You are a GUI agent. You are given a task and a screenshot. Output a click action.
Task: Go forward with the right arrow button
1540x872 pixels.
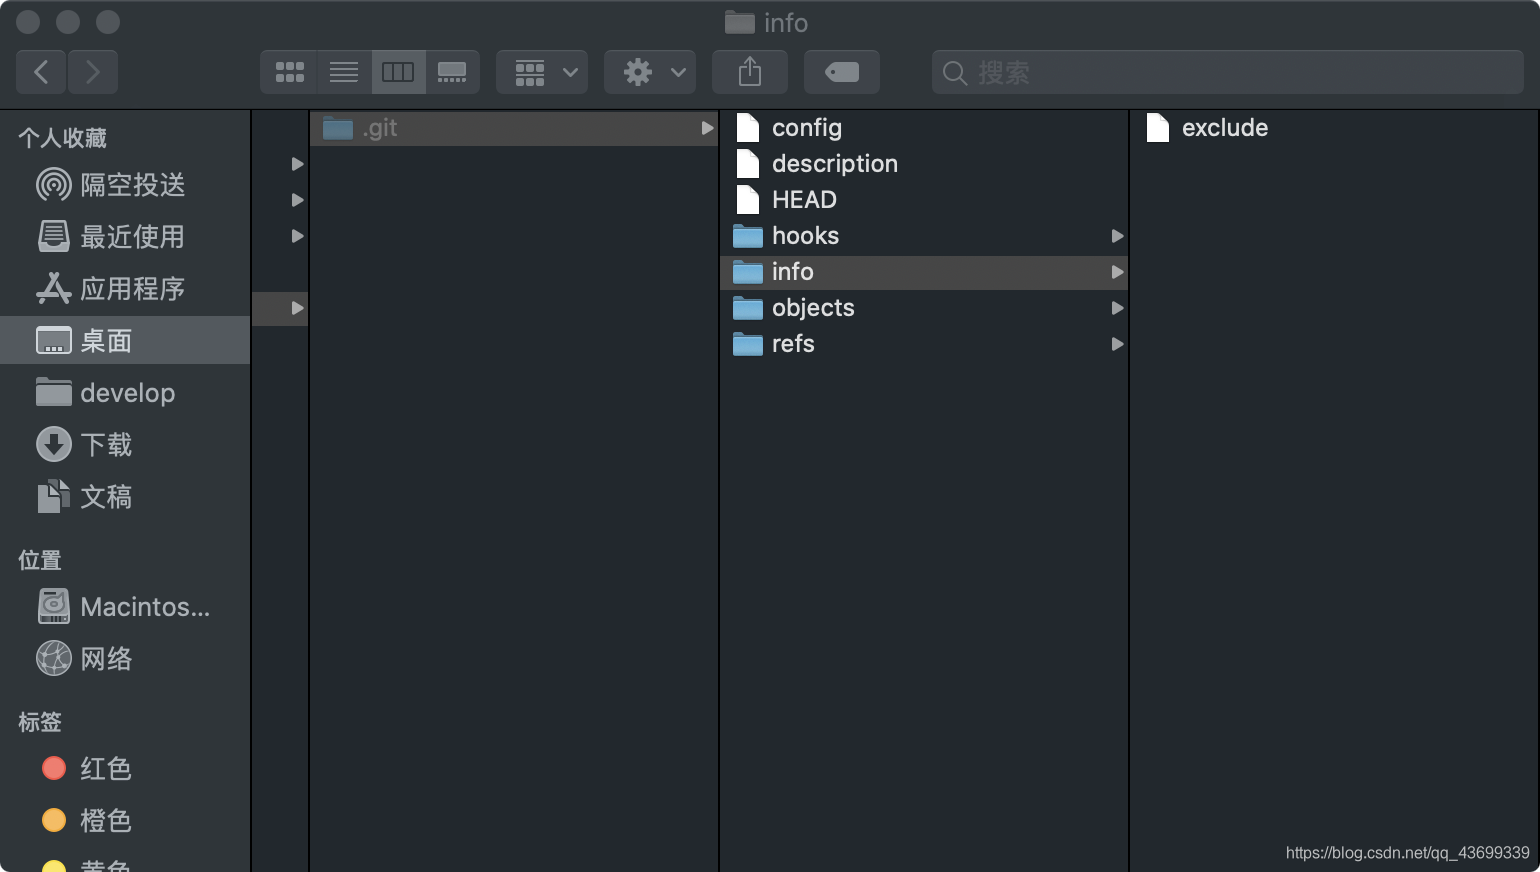click(x=93, y=72)
